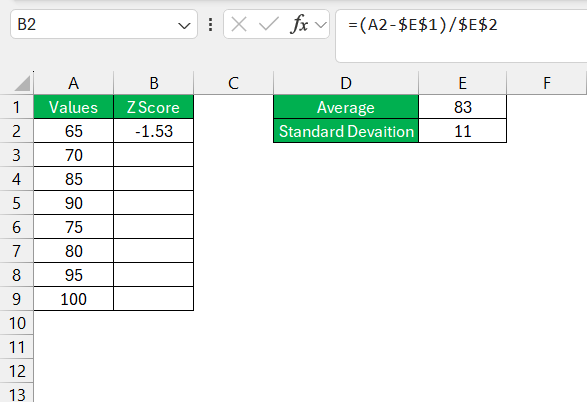Screen dimensions: 587x402
Task: Select cell containing 85
Action: pos(73,179)
